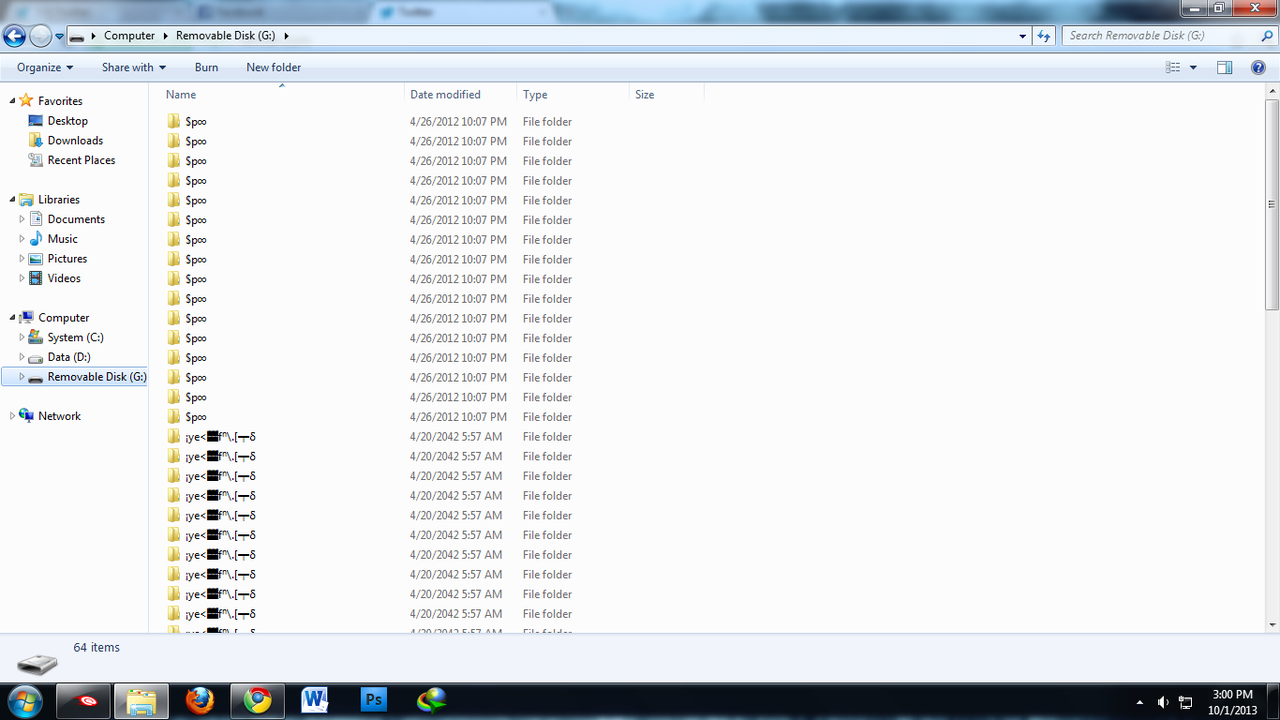Open the Videos library

tap(64, 278)
